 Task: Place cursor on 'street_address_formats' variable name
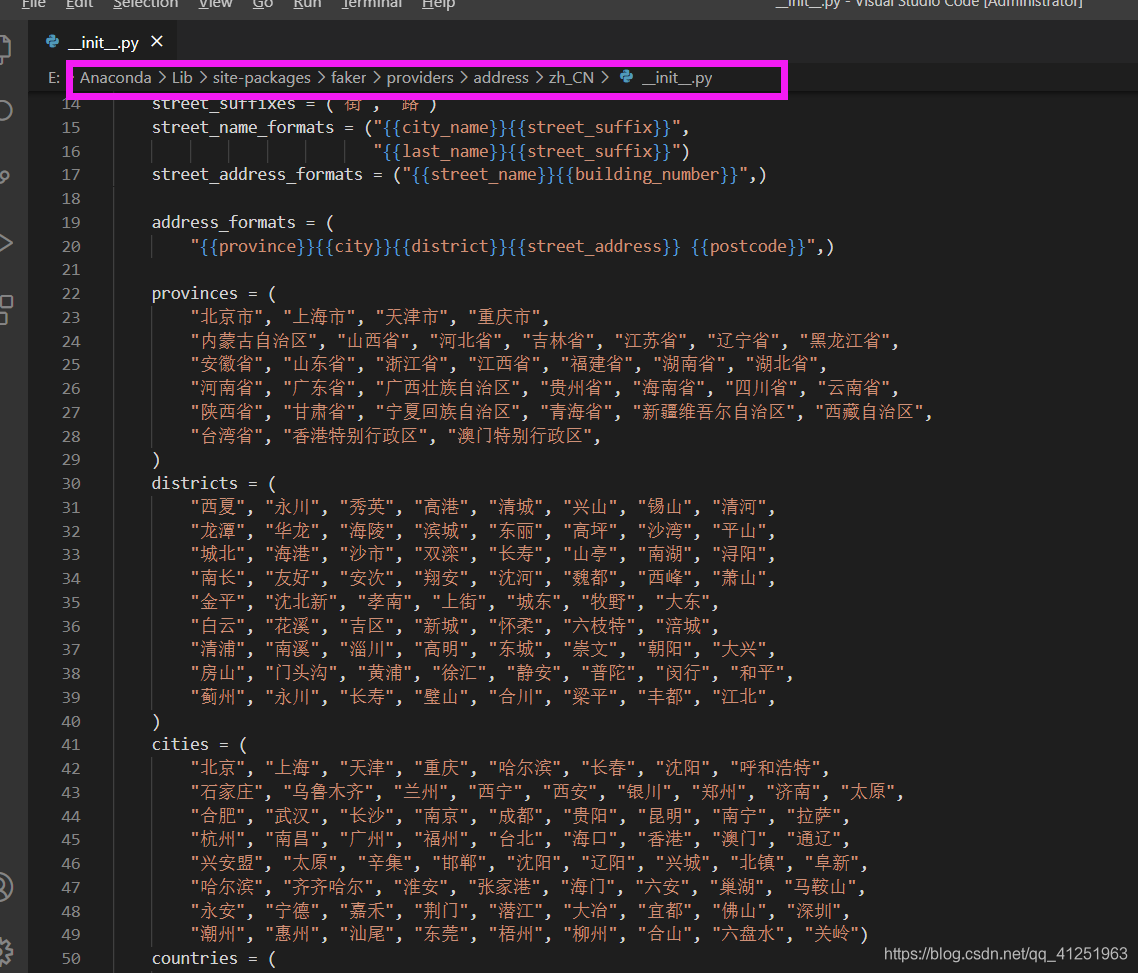(x=257, y=175)
